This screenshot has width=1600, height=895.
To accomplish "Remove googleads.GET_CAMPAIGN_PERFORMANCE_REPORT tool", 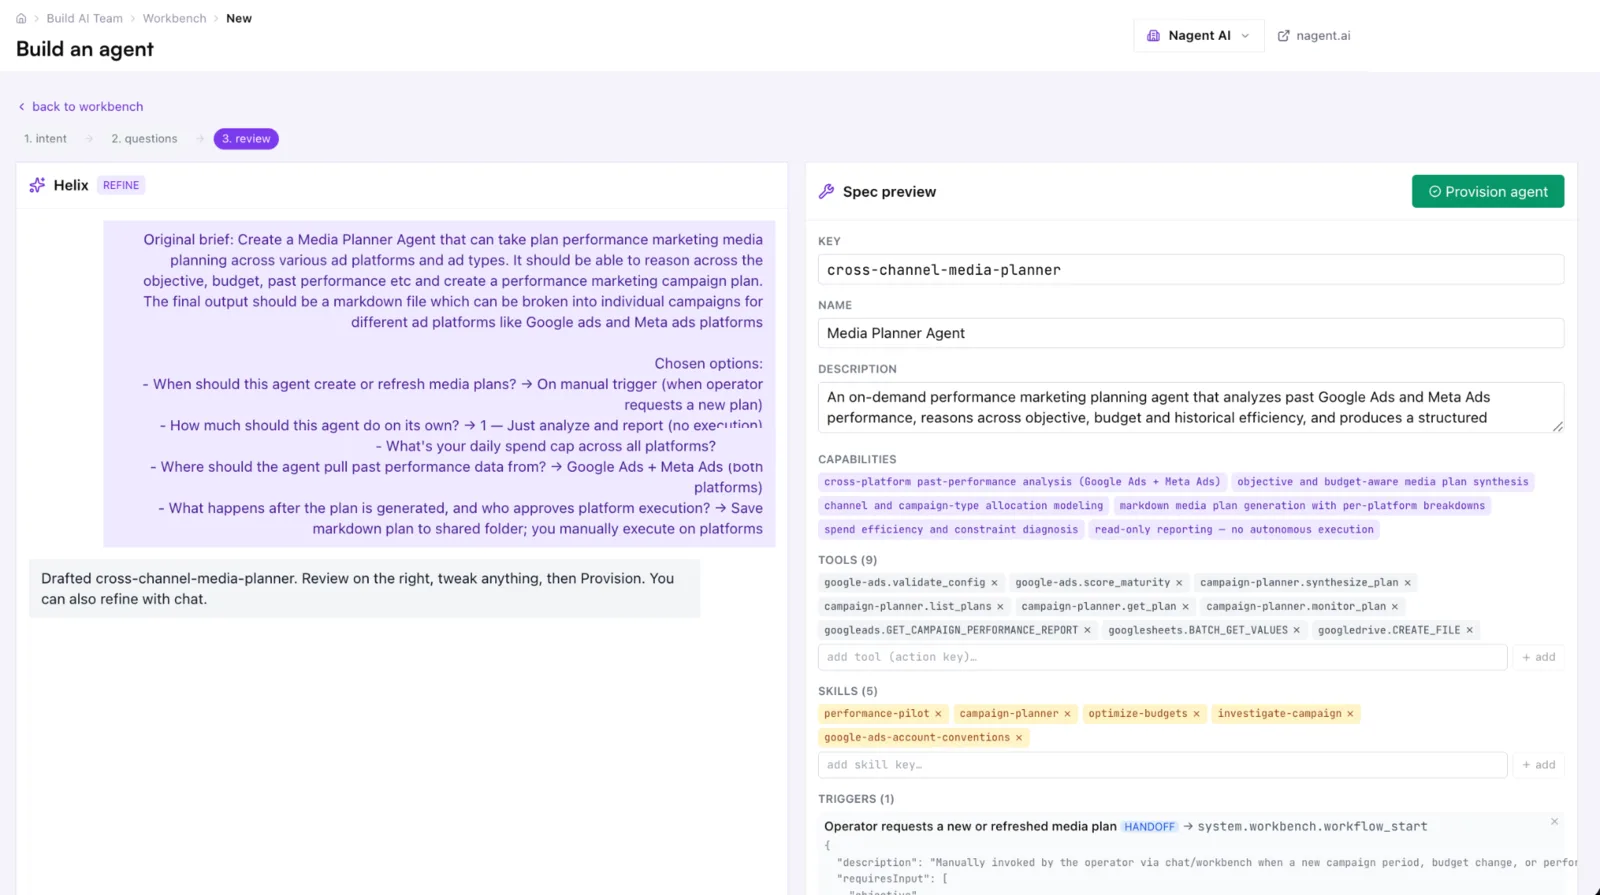I will coord(1087,631).
